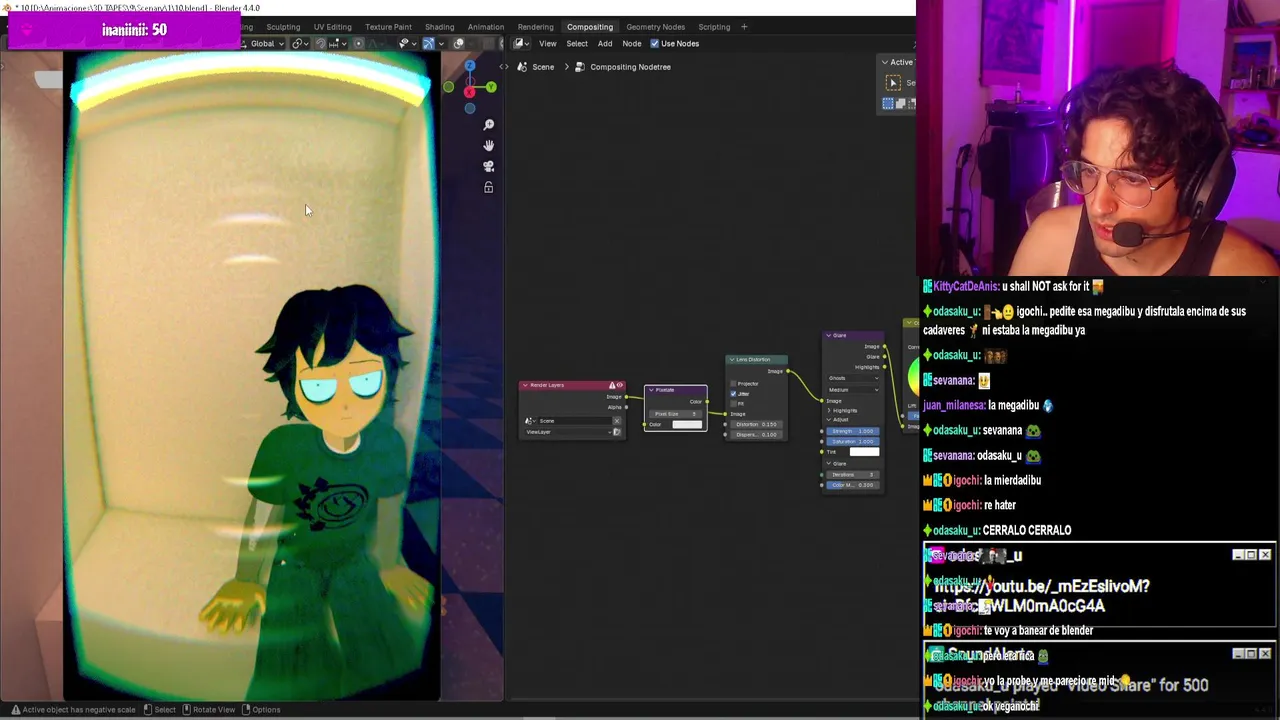The image size is (1280, 720).
Task: Click the lock camera to view icon
Action: [489, 187]
